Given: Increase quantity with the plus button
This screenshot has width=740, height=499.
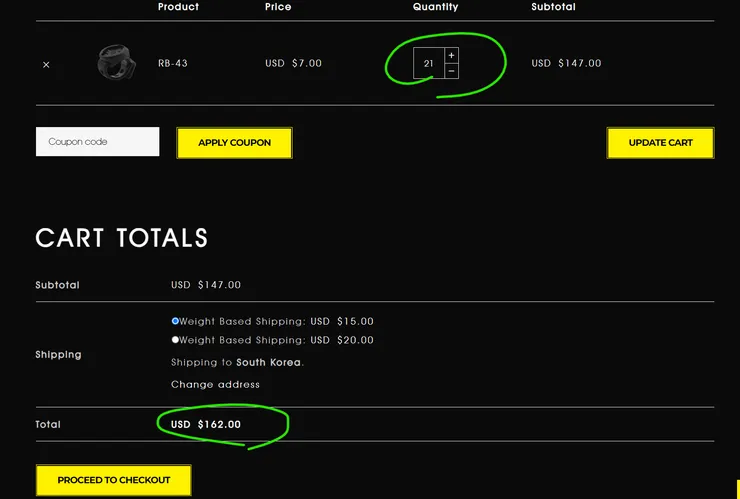Looking at the screenshot, I should [451, 55].
